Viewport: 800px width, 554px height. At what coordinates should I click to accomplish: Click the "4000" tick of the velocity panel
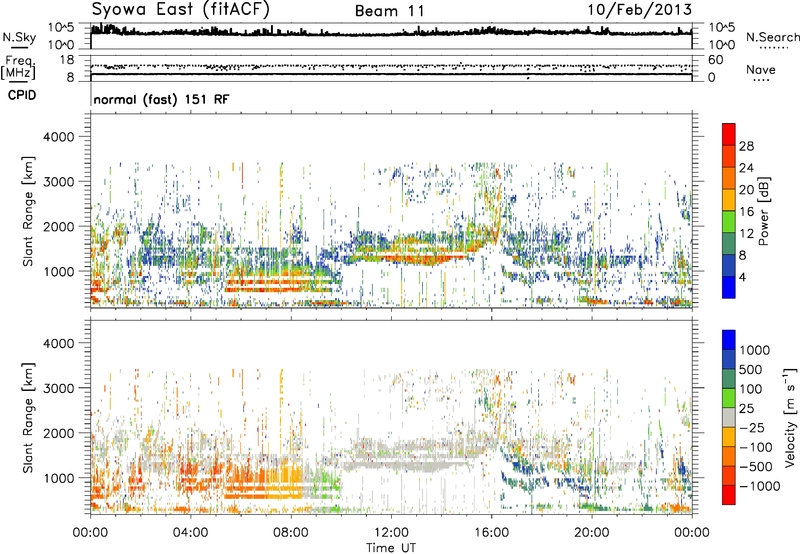point(58,343)
